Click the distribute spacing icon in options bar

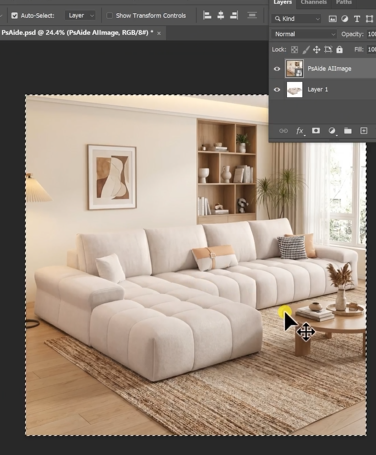point(252,15)
